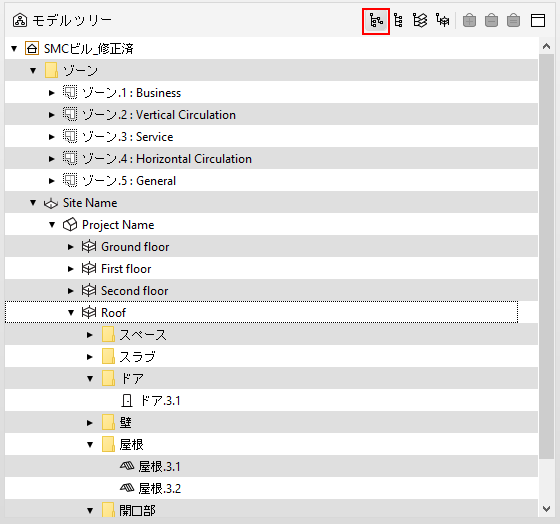Click the layered tree view toolbar icon
The height and width of the screenshot is (524, 560).
pyautogui.click(x=420, y=21)
